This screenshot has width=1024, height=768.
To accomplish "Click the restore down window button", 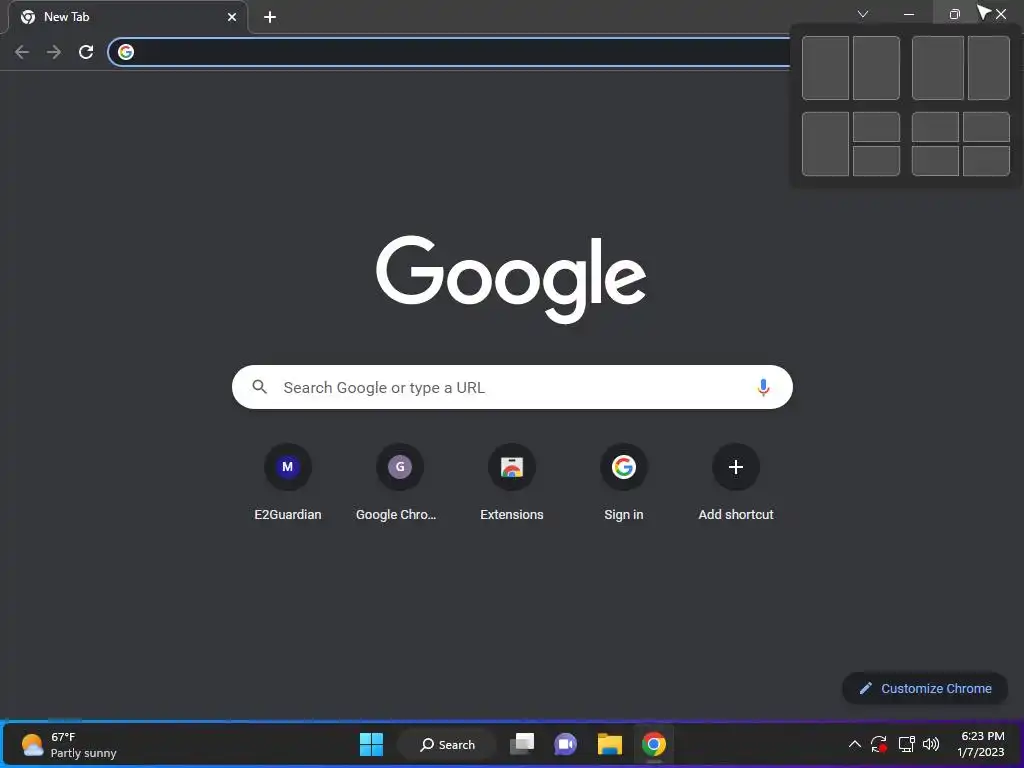I will pyautogui.click(x=954, y=14).
